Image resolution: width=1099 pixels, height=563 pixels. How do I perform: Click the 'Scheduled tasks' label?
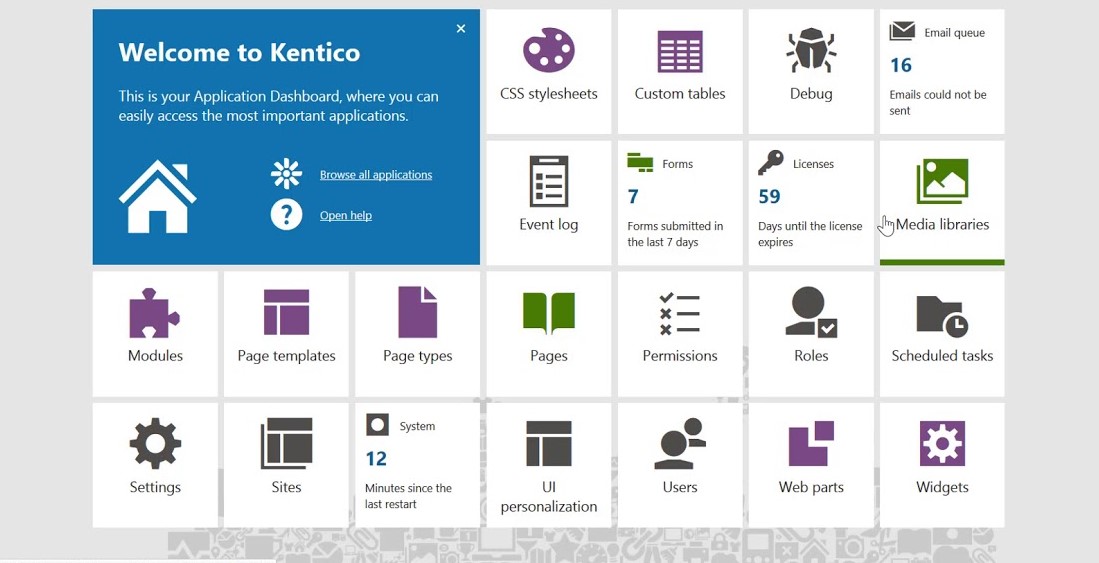tap(942, 355)
